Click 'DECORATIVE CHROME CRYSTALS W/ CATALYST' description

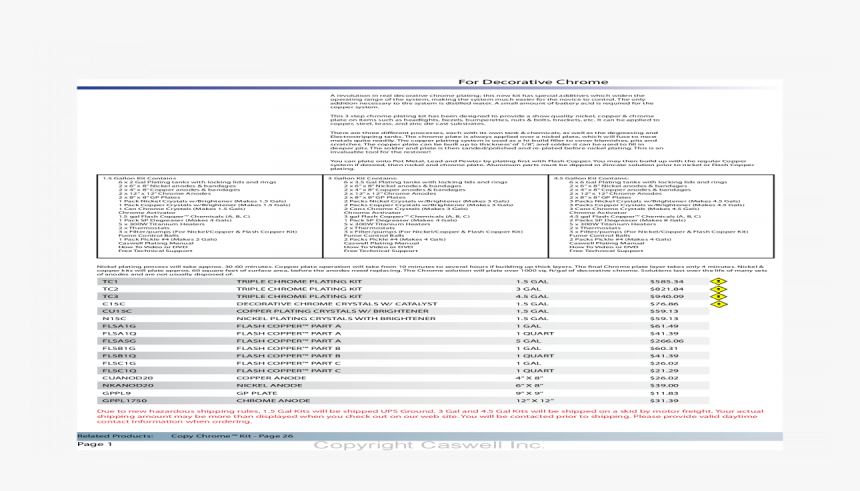point(337,304)
